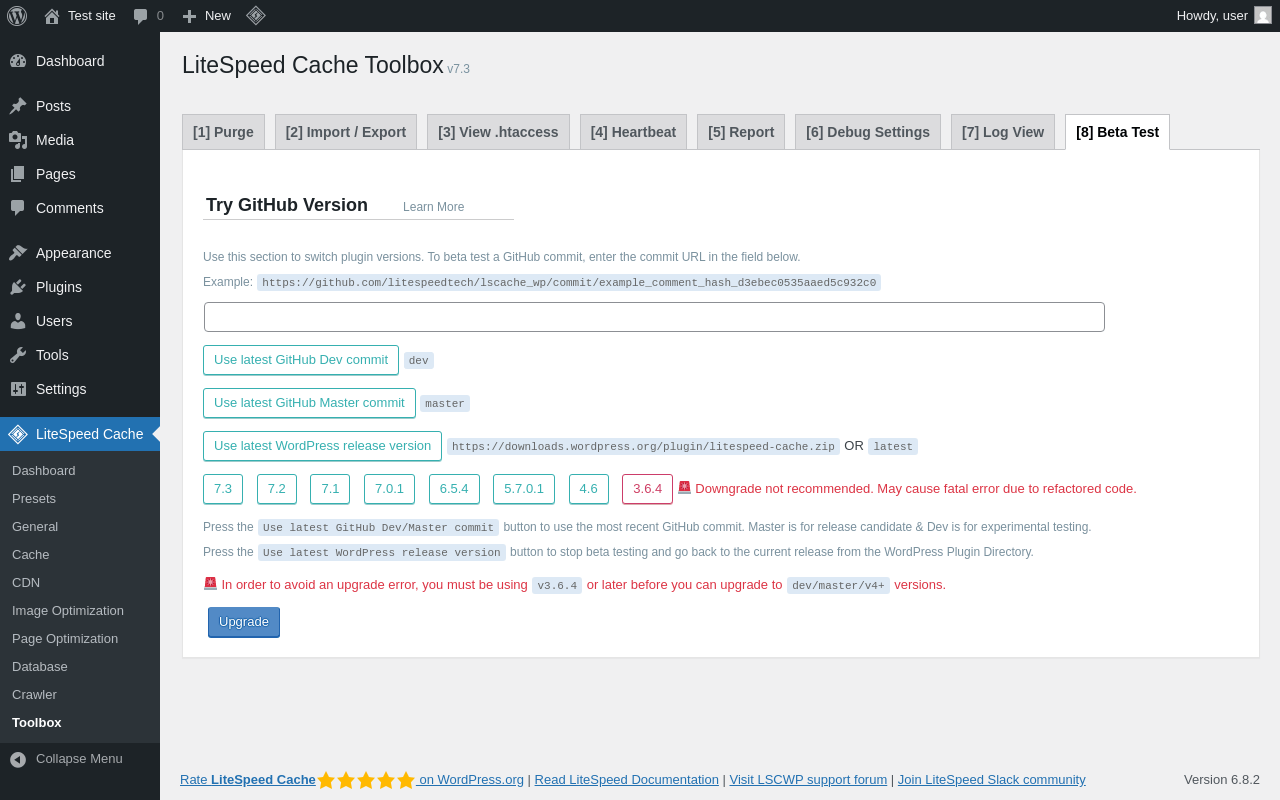Screen dimensions: 1280x800
Task: Open the Test site home icon
Action: click(52, 16)
